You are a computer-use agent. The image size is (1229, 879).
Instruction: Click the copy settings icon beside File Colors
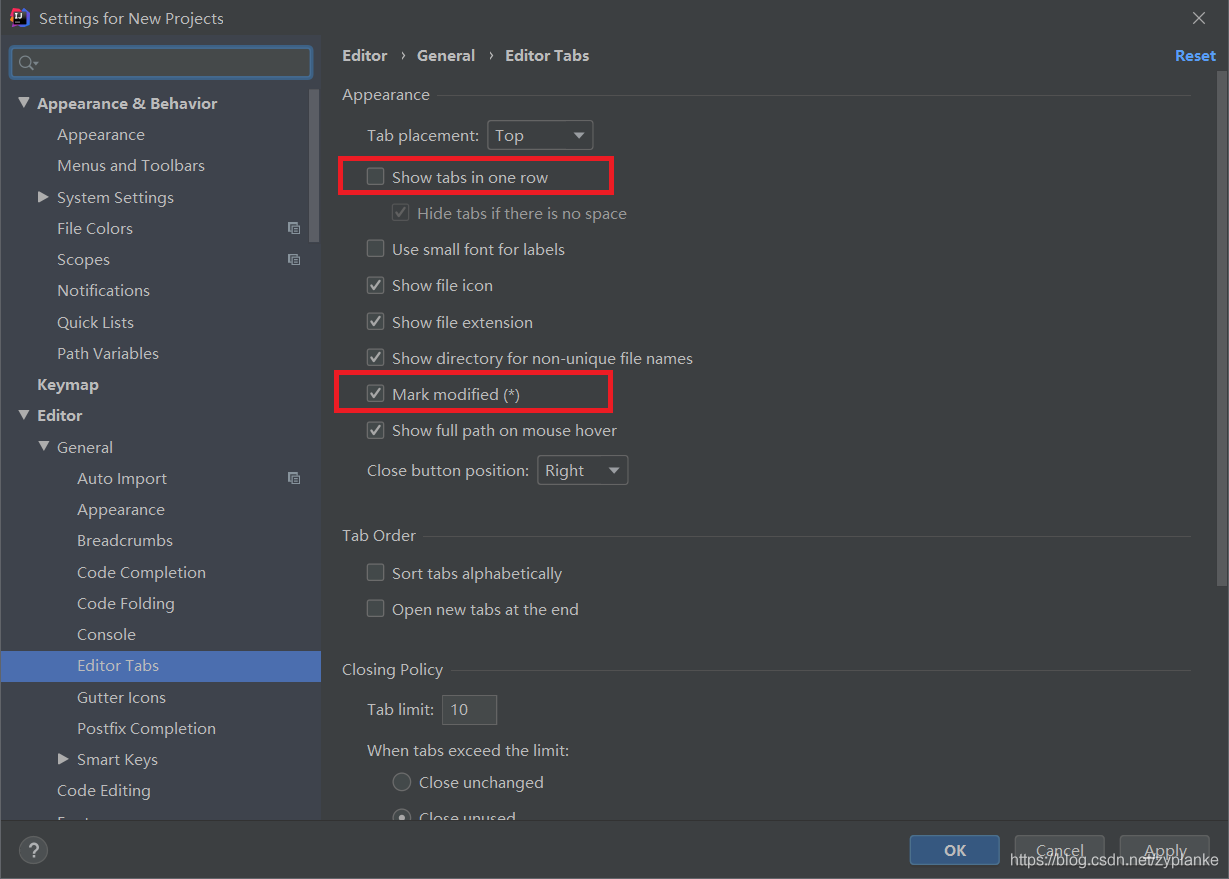click(293, 228)
